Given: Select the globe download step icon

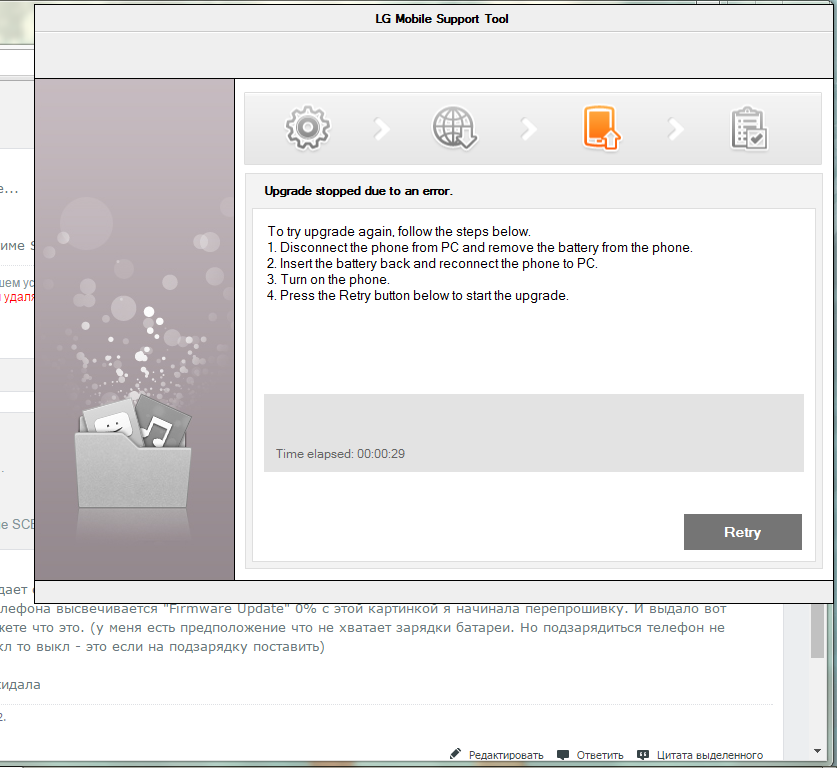Looking at the screenshot, I should pos(454,128).
